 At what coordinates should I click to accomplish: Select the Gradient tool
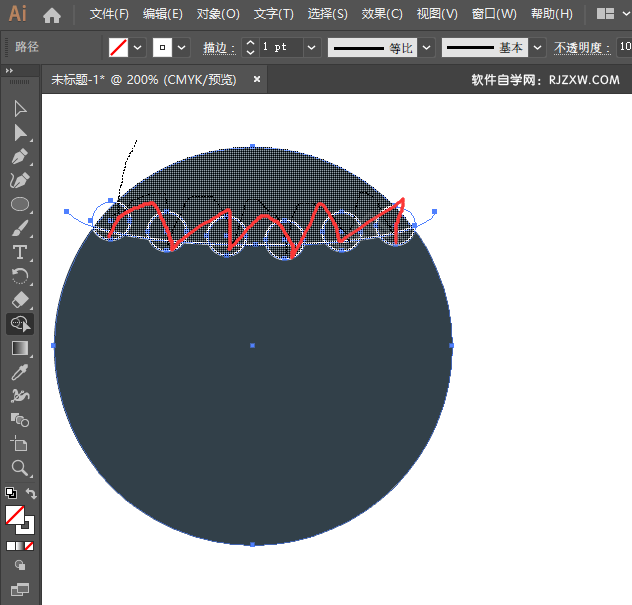tap(20, 348)
